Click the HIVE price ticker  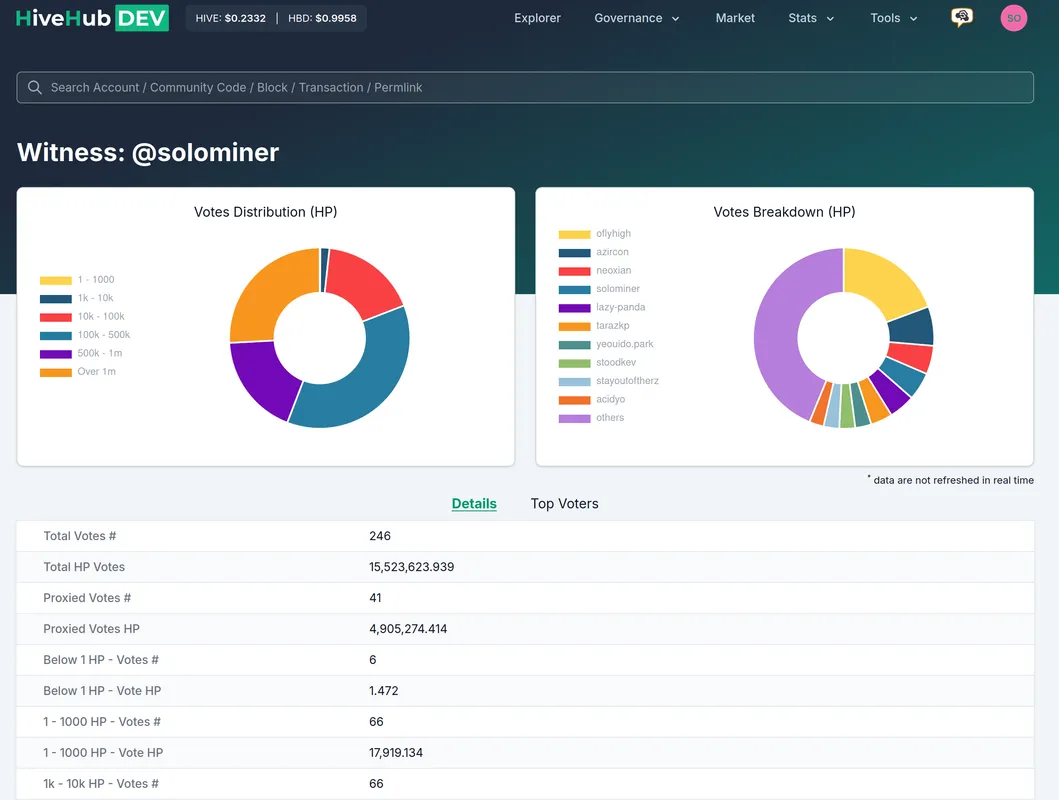coord(230,18)
